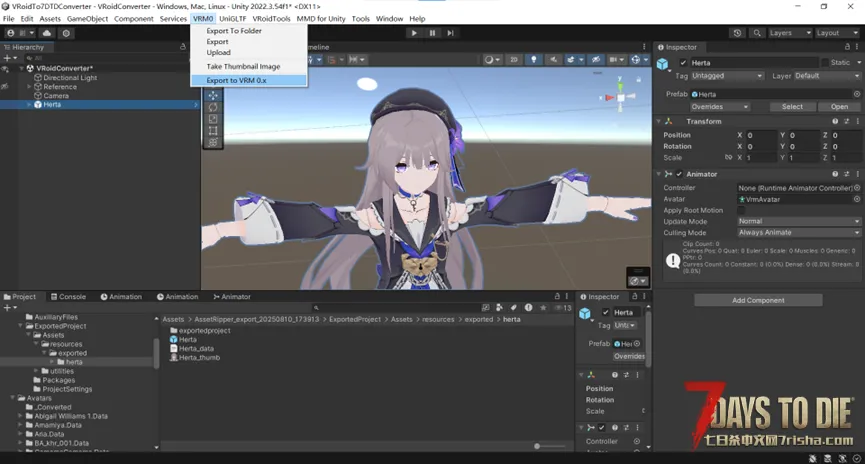The width and height of the screenshot is (865, 464).
Task: Open Transform component preset icon
Action: pos(846,121)
